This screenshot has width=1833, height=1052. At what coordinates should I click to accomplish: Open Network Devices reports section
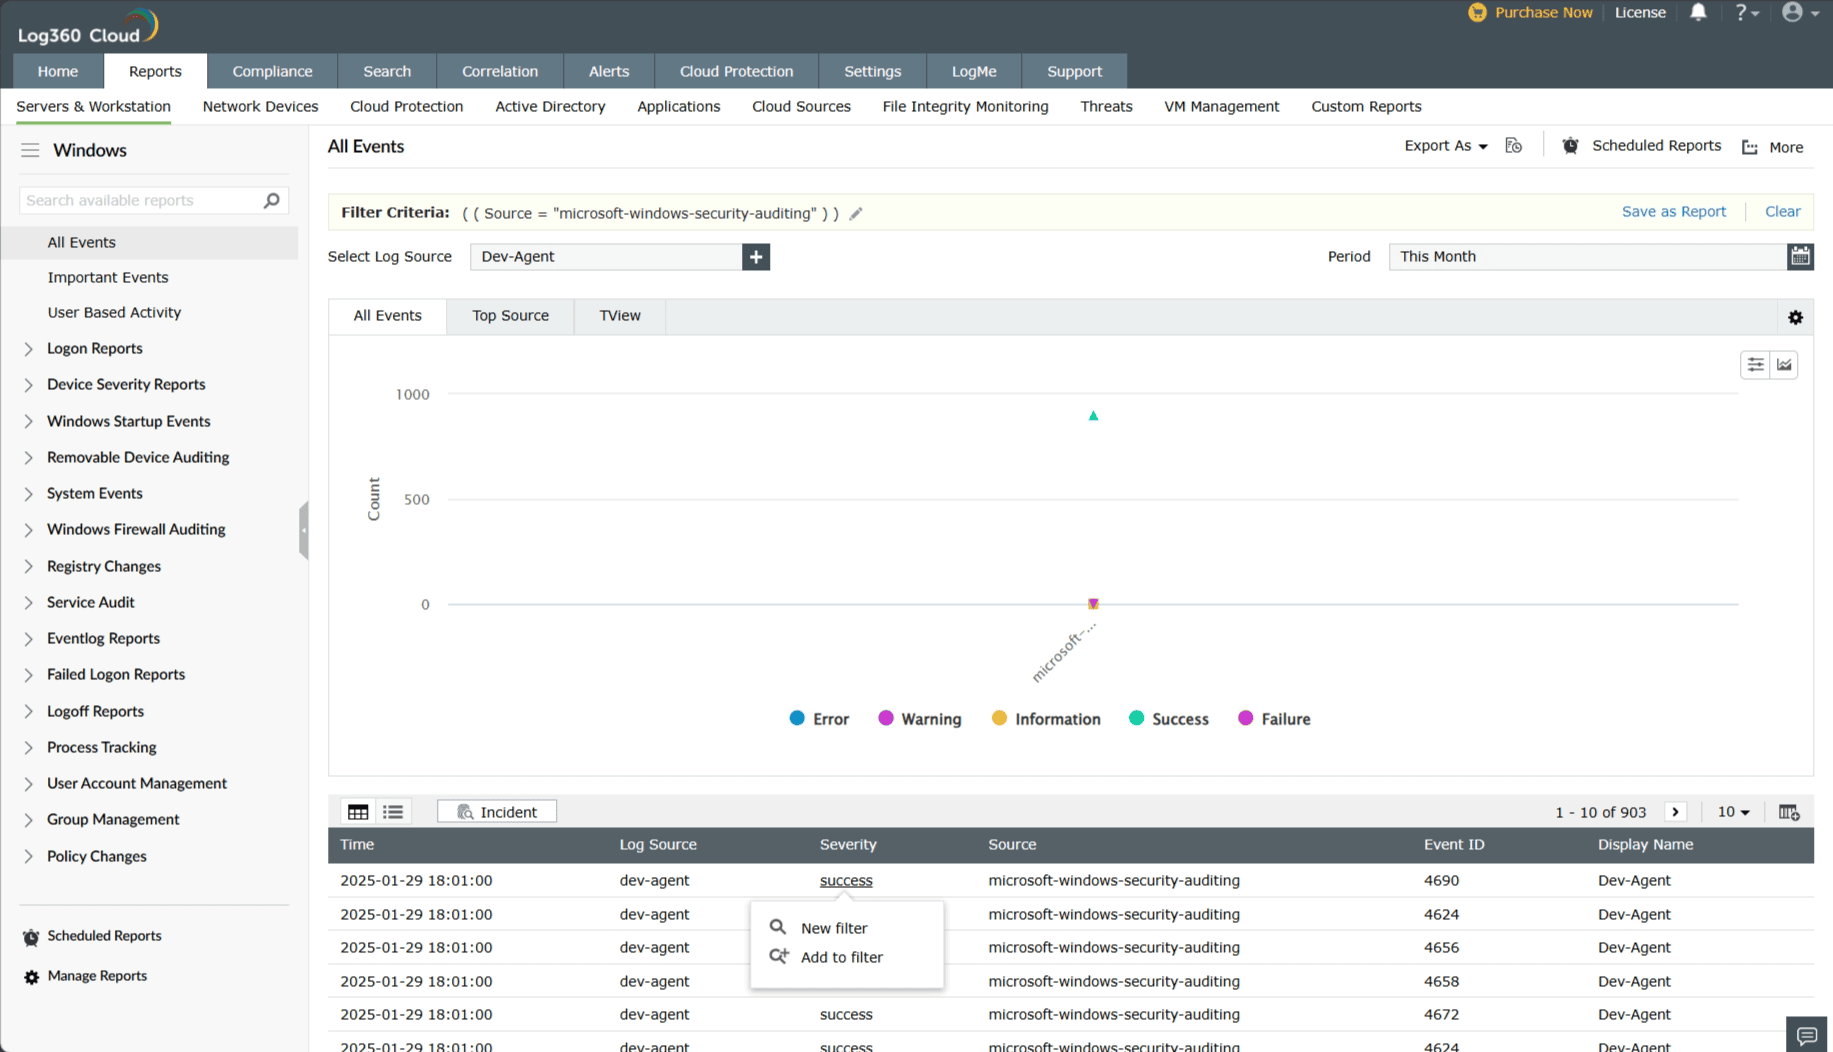pos(260,106)
